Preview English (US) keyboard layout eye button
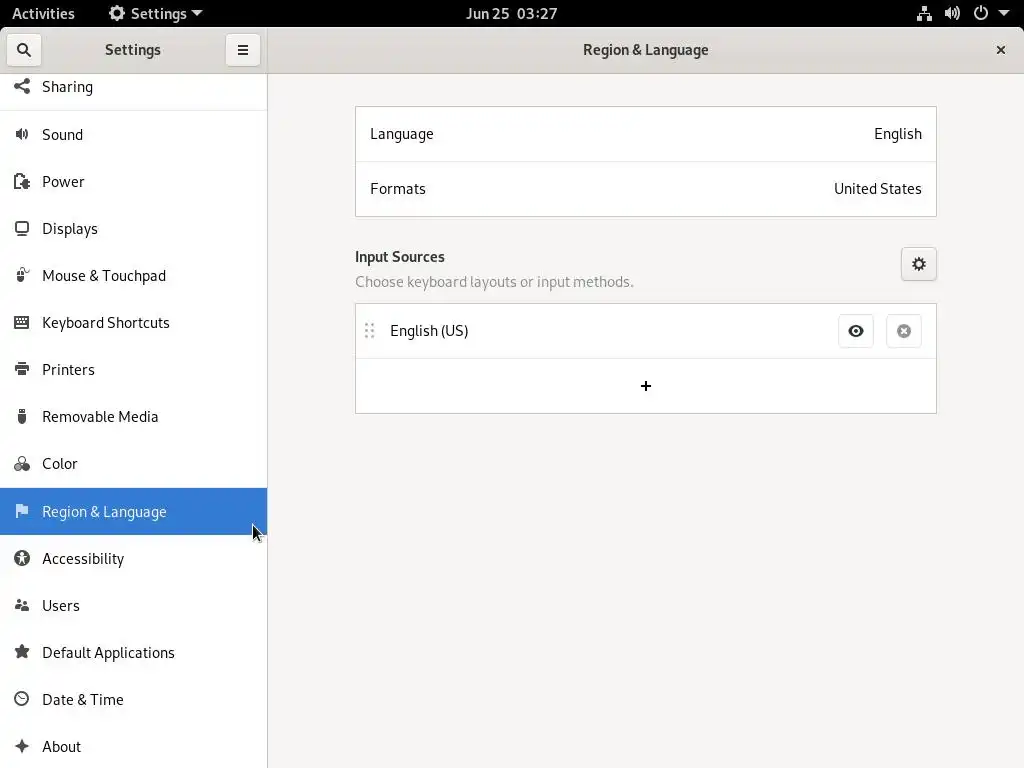Image resolution: width=1024 pixels, height=768 pixels. coord(856,331)
